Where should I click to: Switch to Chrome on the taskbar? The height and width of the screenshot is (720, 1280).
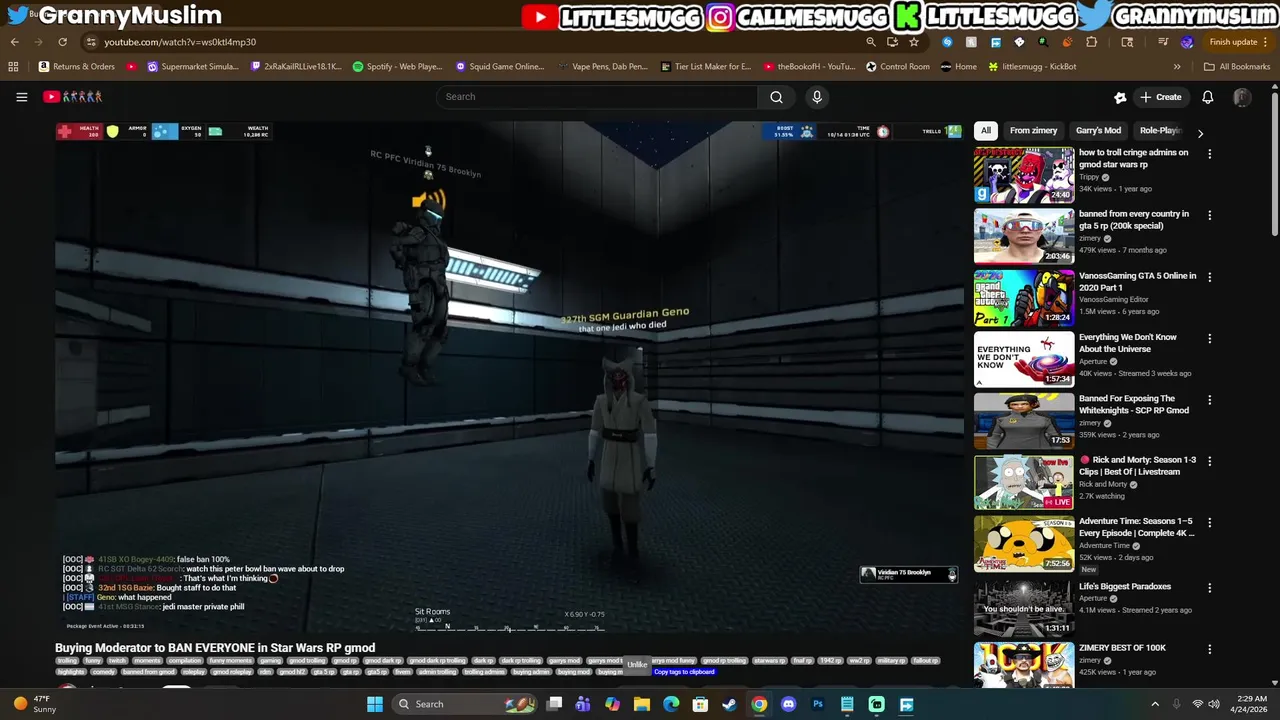760,704
